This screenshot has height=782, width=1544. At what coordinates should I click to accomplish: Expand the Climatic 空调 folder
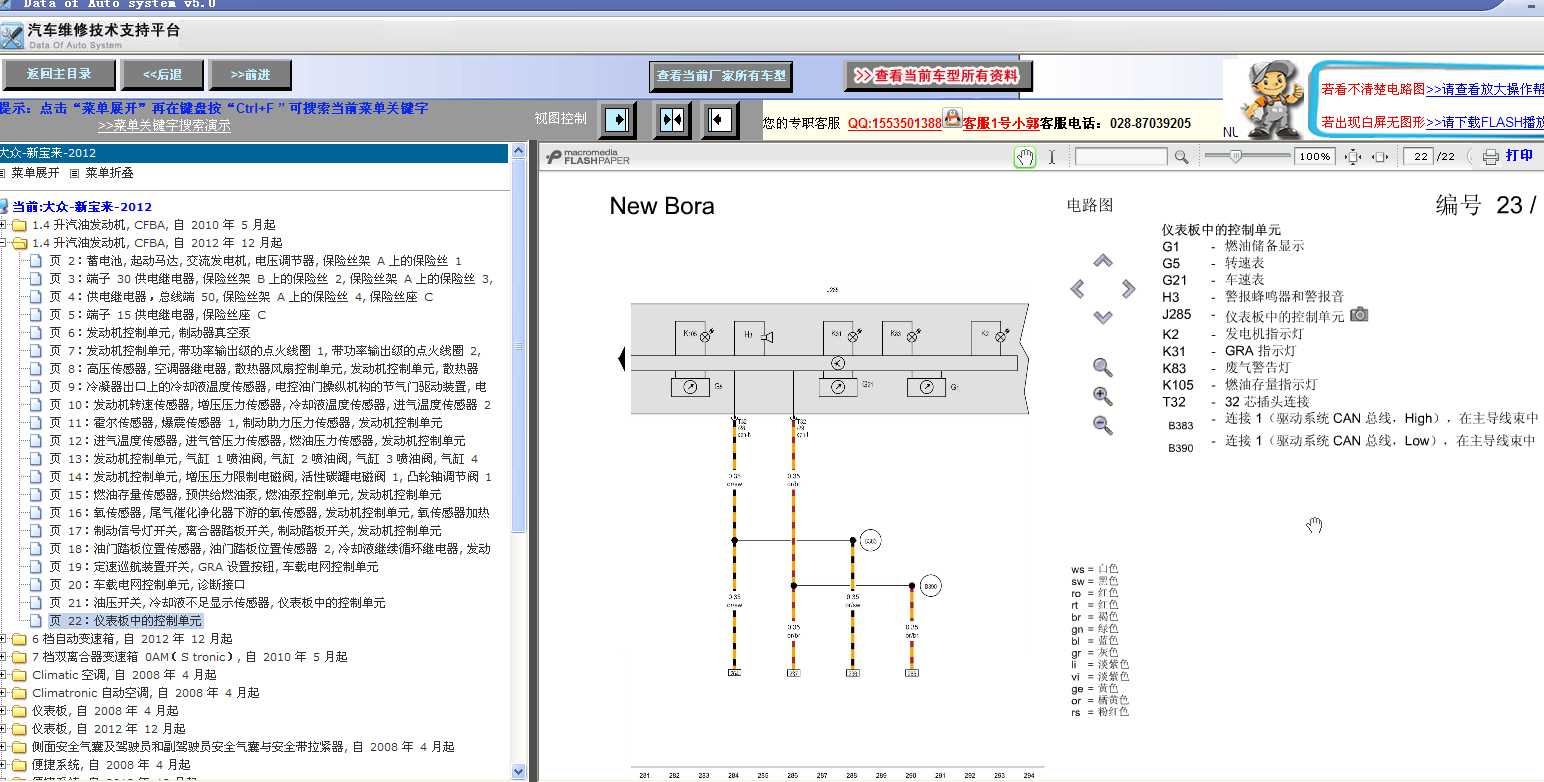pos(3,675)
